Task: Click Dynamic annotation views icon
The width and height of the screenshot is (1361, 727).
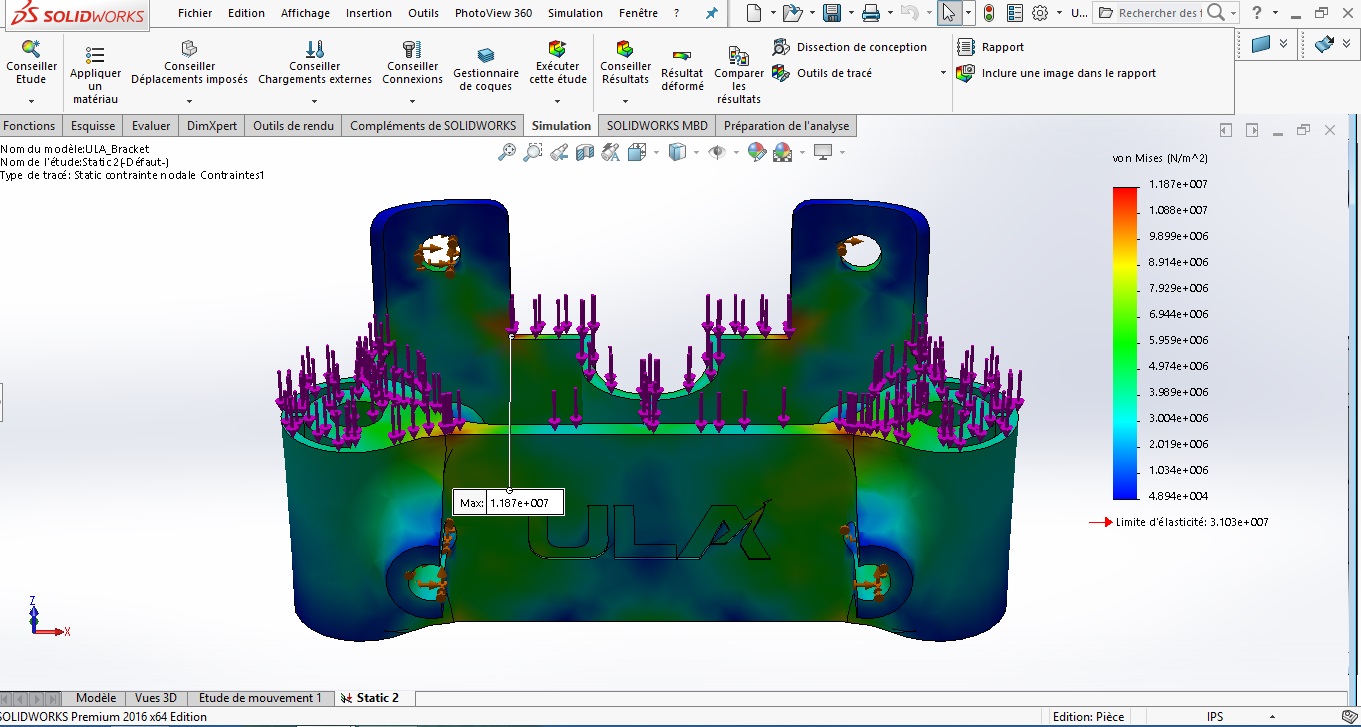Action: tap(611, 152)
